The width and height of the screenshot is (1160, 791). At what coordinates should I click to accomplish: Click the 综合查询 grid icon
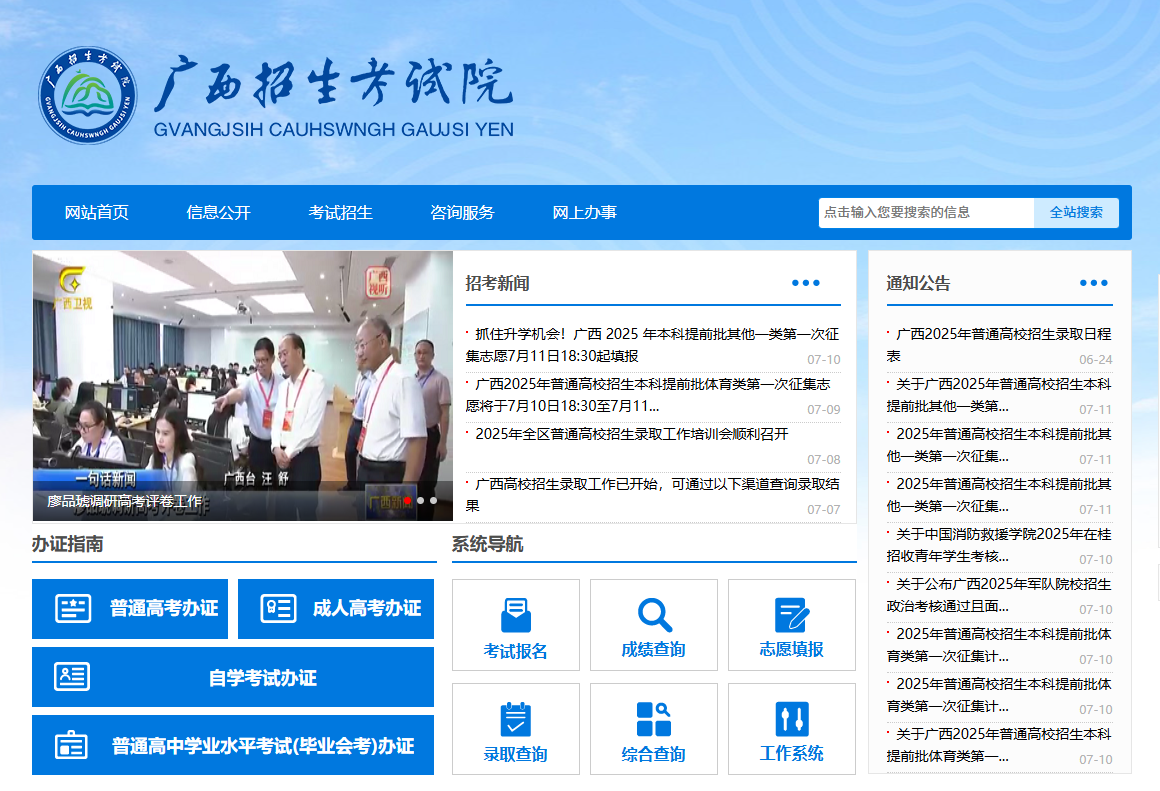tap(654, 718)
